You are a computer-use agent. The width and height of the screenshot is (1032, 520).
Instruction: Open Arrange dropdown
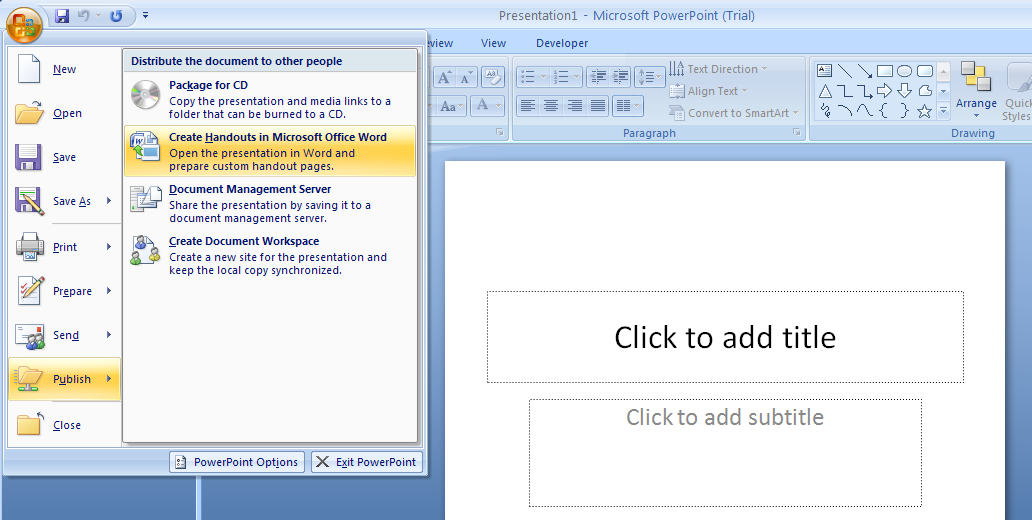tap(976, 89)
